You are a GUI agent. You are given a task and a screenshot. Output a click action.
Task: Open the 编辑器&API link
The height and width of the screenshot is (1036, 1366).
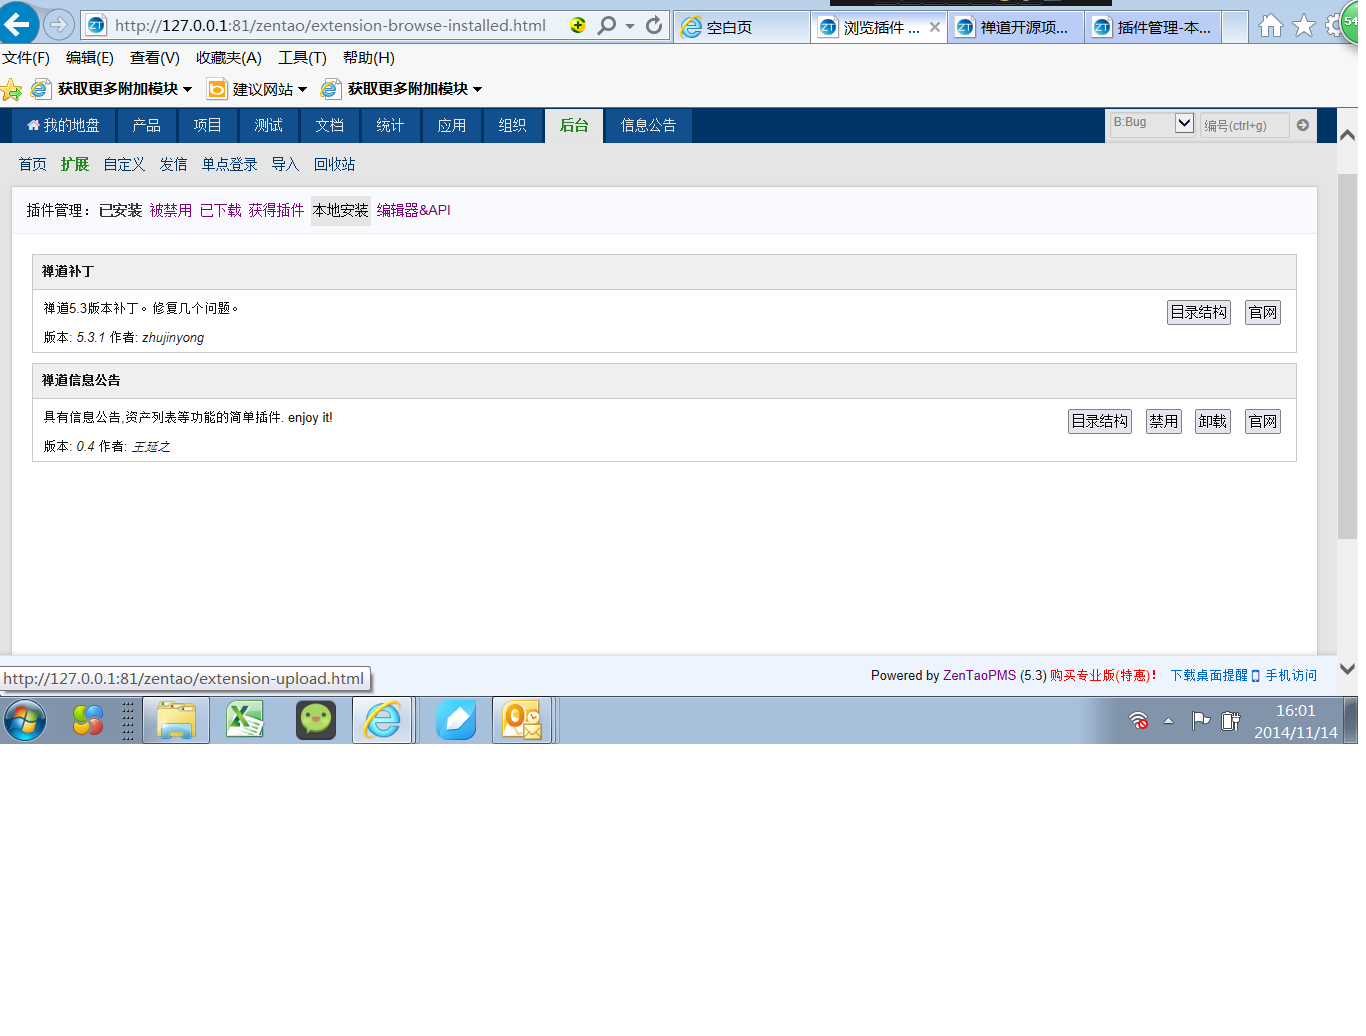(413, 210)
